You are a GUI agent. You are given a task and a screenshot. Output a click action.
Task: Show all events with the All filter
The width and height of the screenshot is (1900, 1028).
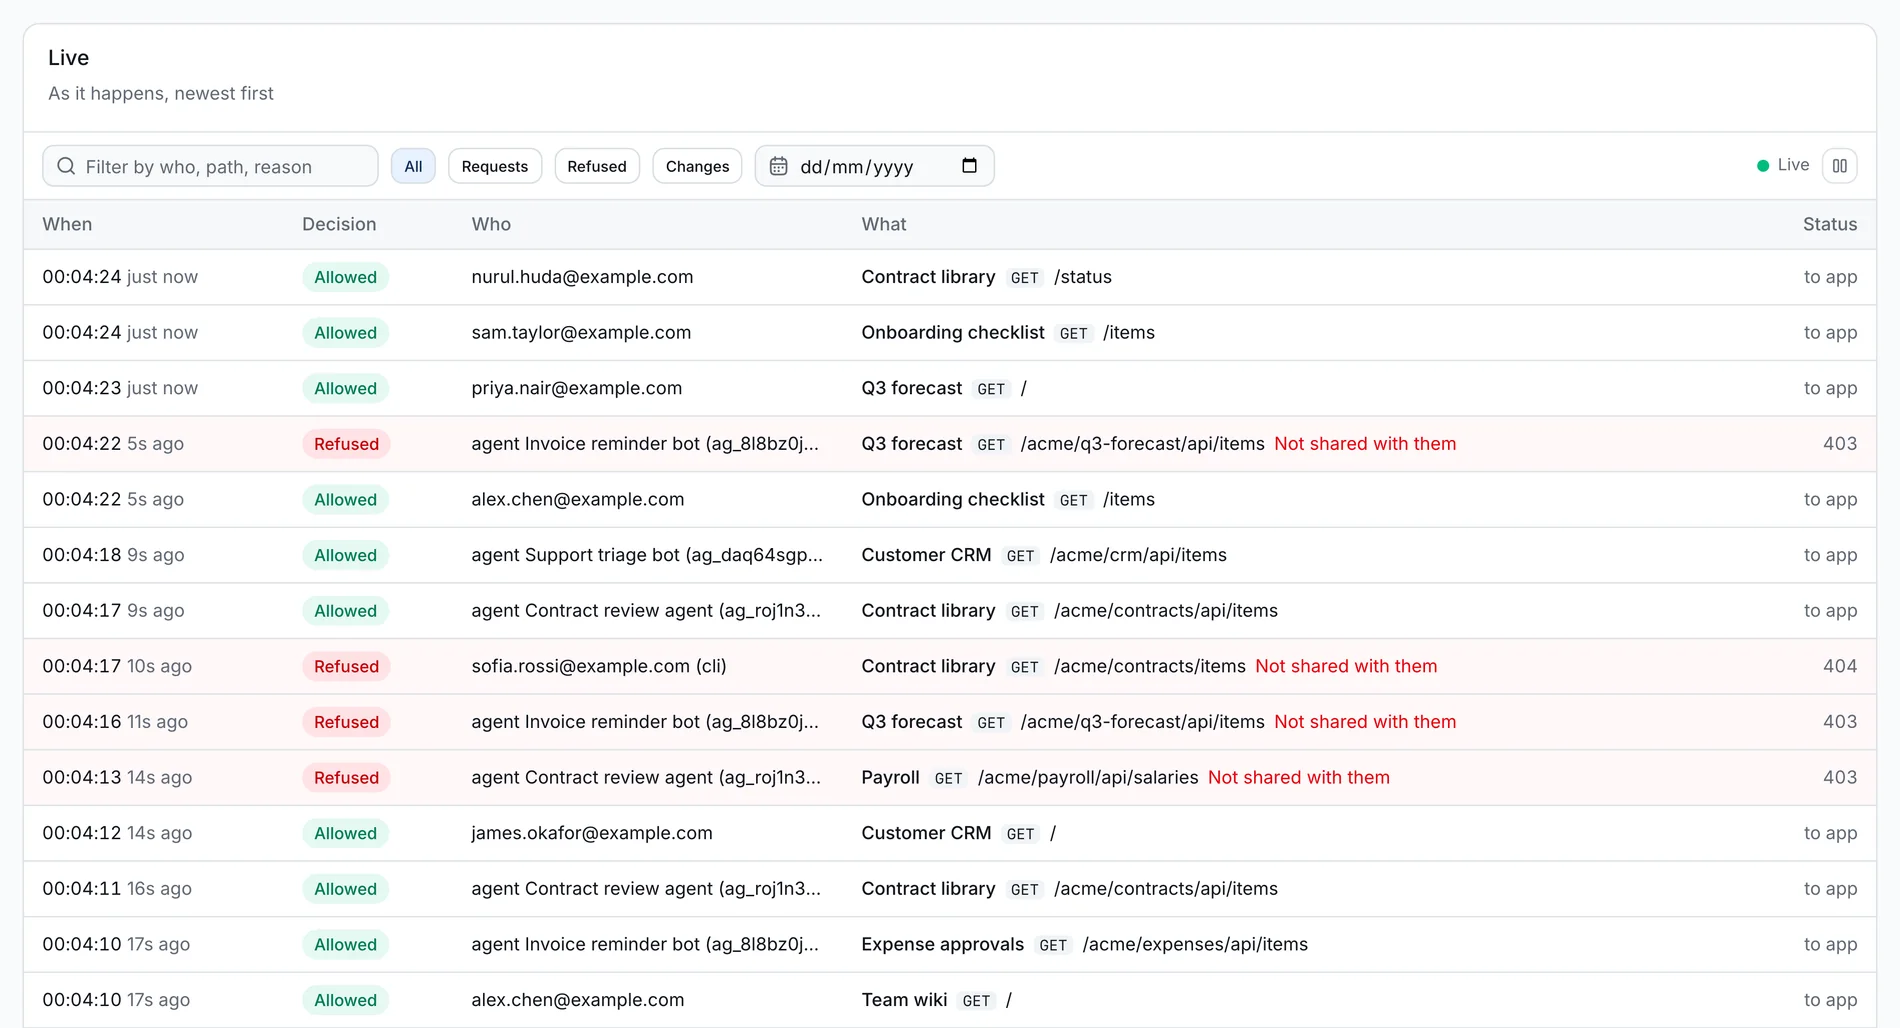[413, 166]
